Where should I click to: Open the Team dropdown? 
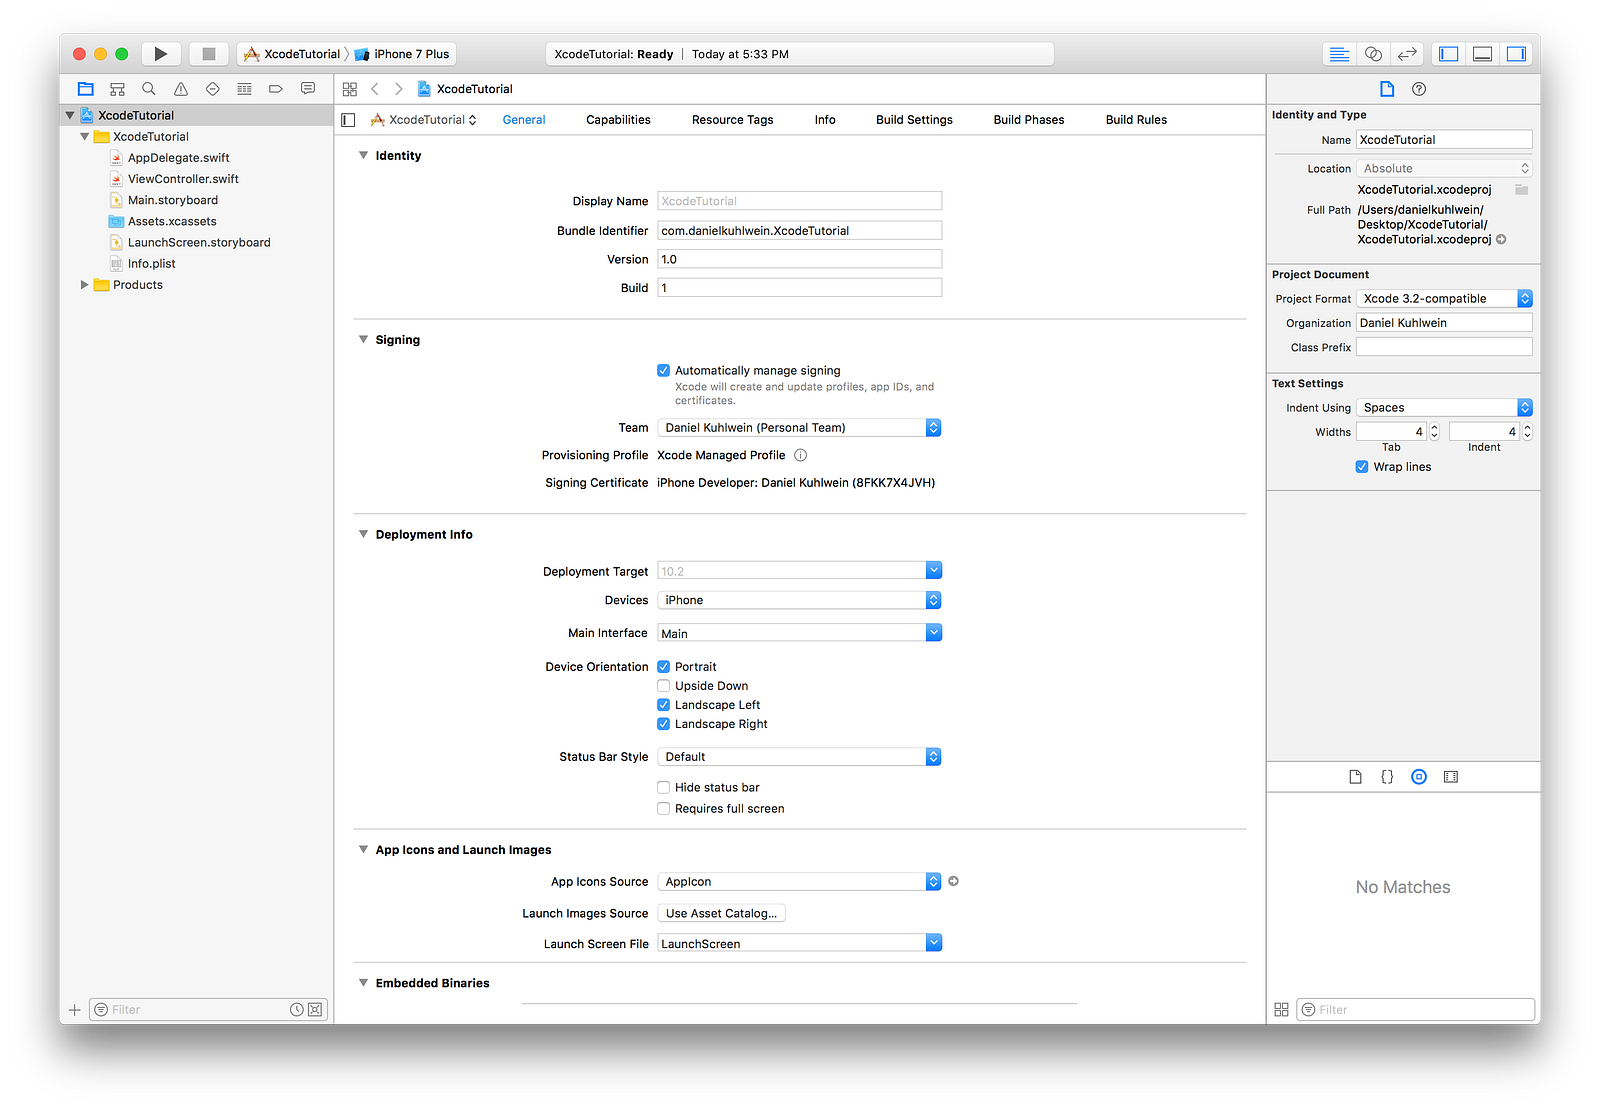point(799,428)
